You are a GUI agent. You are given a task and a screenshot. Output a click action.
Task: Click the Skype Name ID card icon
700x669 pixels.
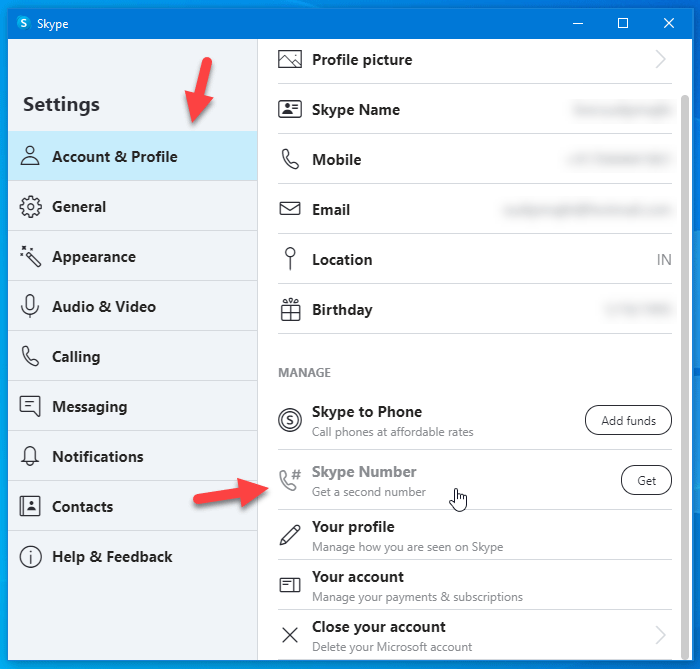(290, 109)
